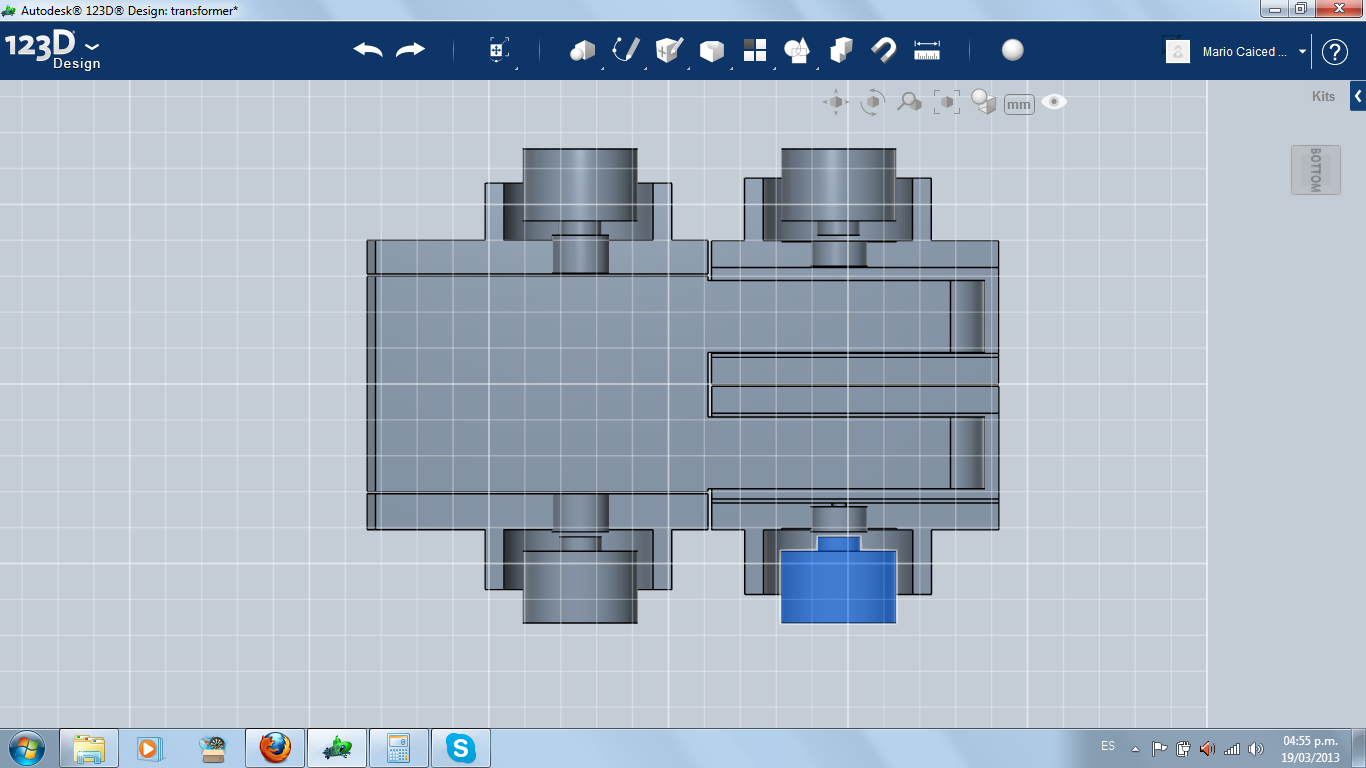This screenshot has width=1366, height=768.
Task: Select the Zoom navigation tool
Action: (x=909, y=102)
